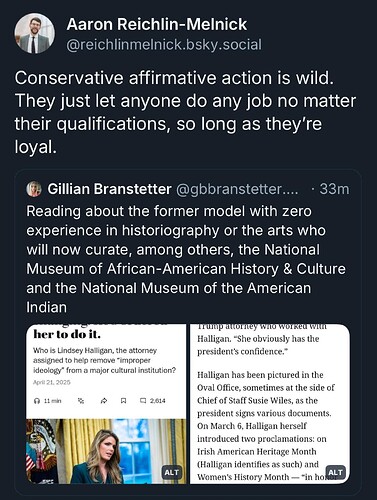The width and height of the screenshot is (377, 500).
Task: Click the share arrow icon in article
Action: click(103, 401)
